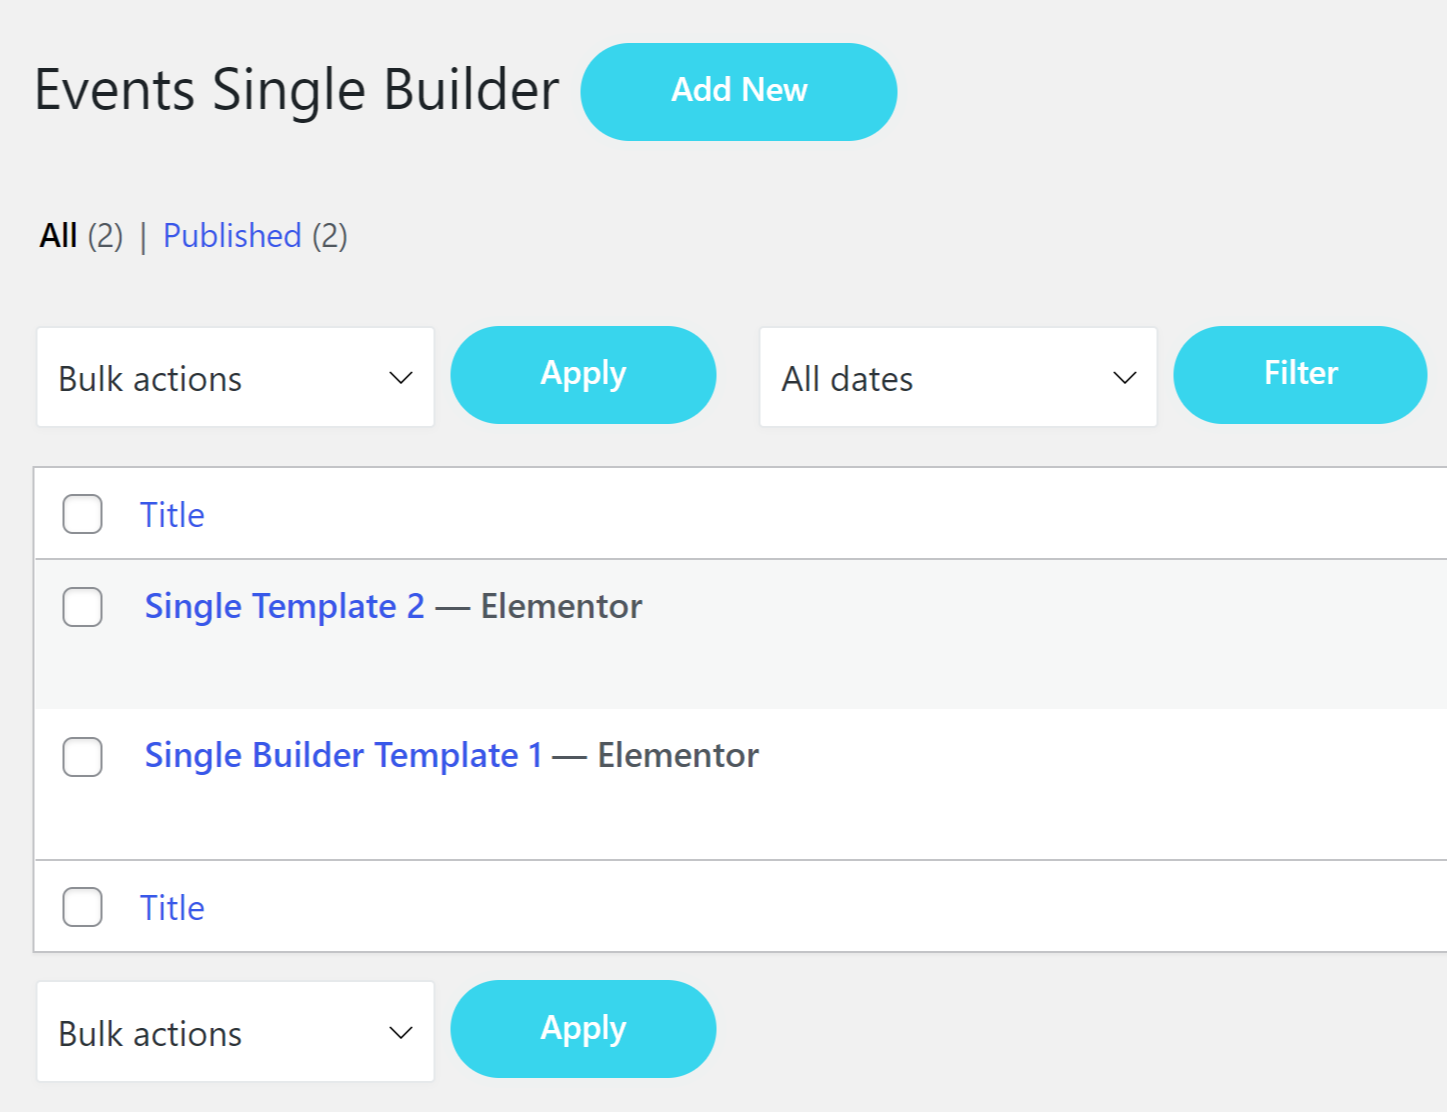
Task: Click chevron arrow of top Bulk actions
Action: [x=401, y=378]
